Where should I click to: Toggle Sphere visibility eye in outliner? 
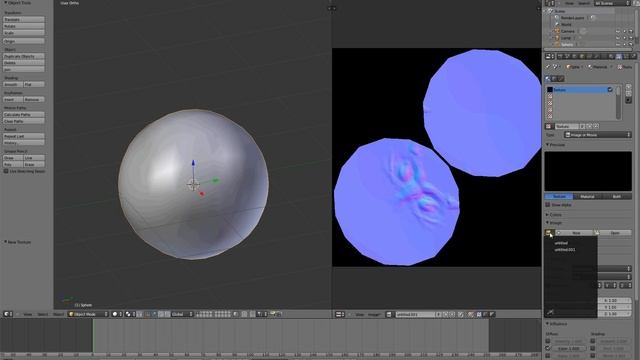pyautogui.click(x=618, y=44)
